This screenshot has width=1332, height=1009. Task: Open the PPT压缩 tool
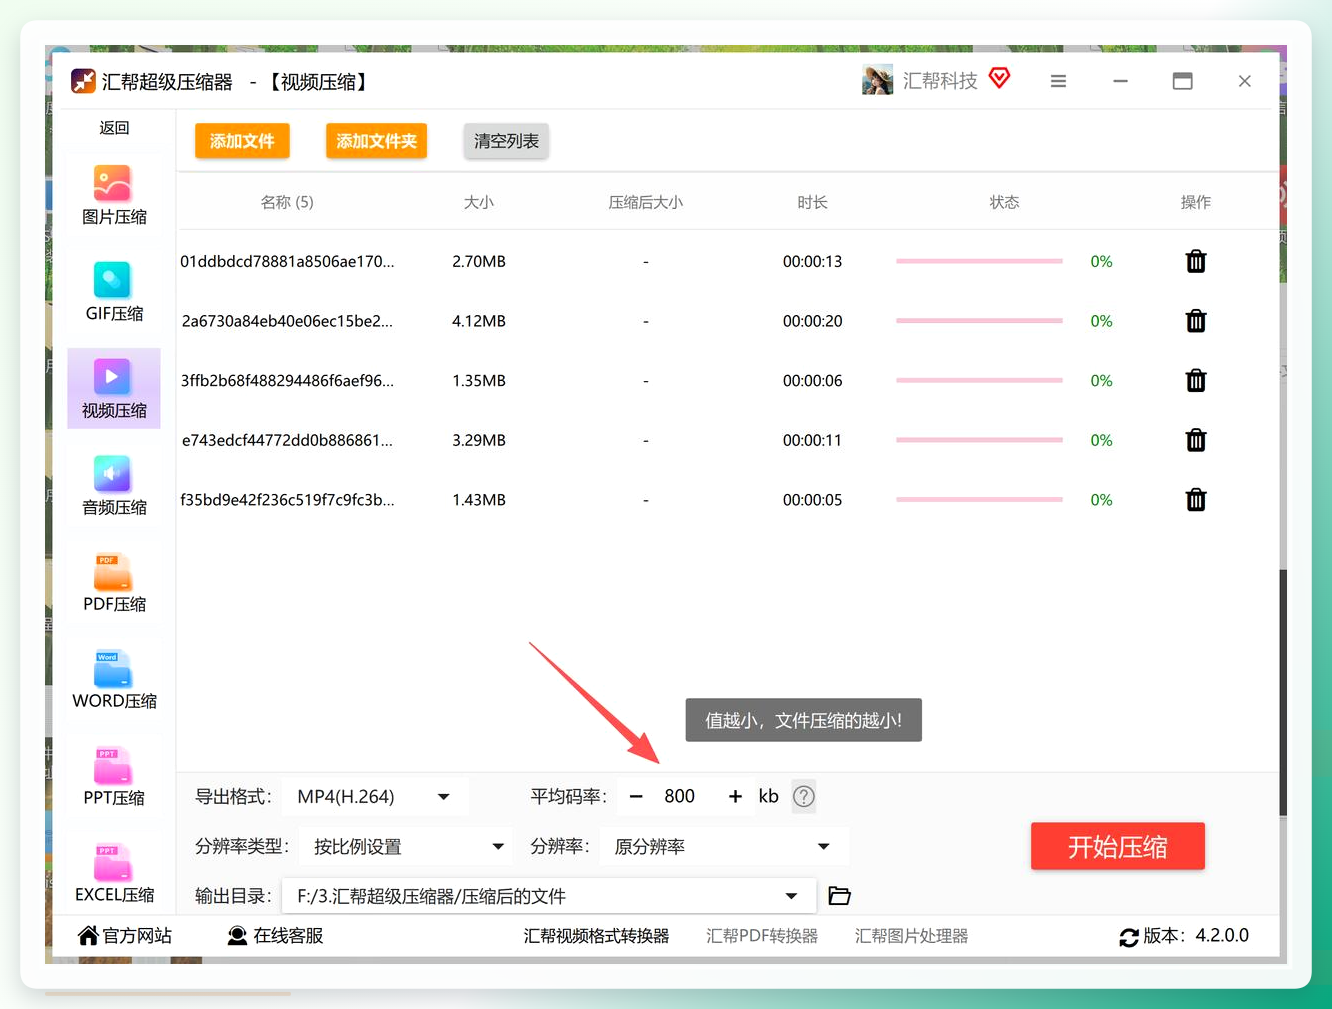pyautogui.click(x=114, y=778)
